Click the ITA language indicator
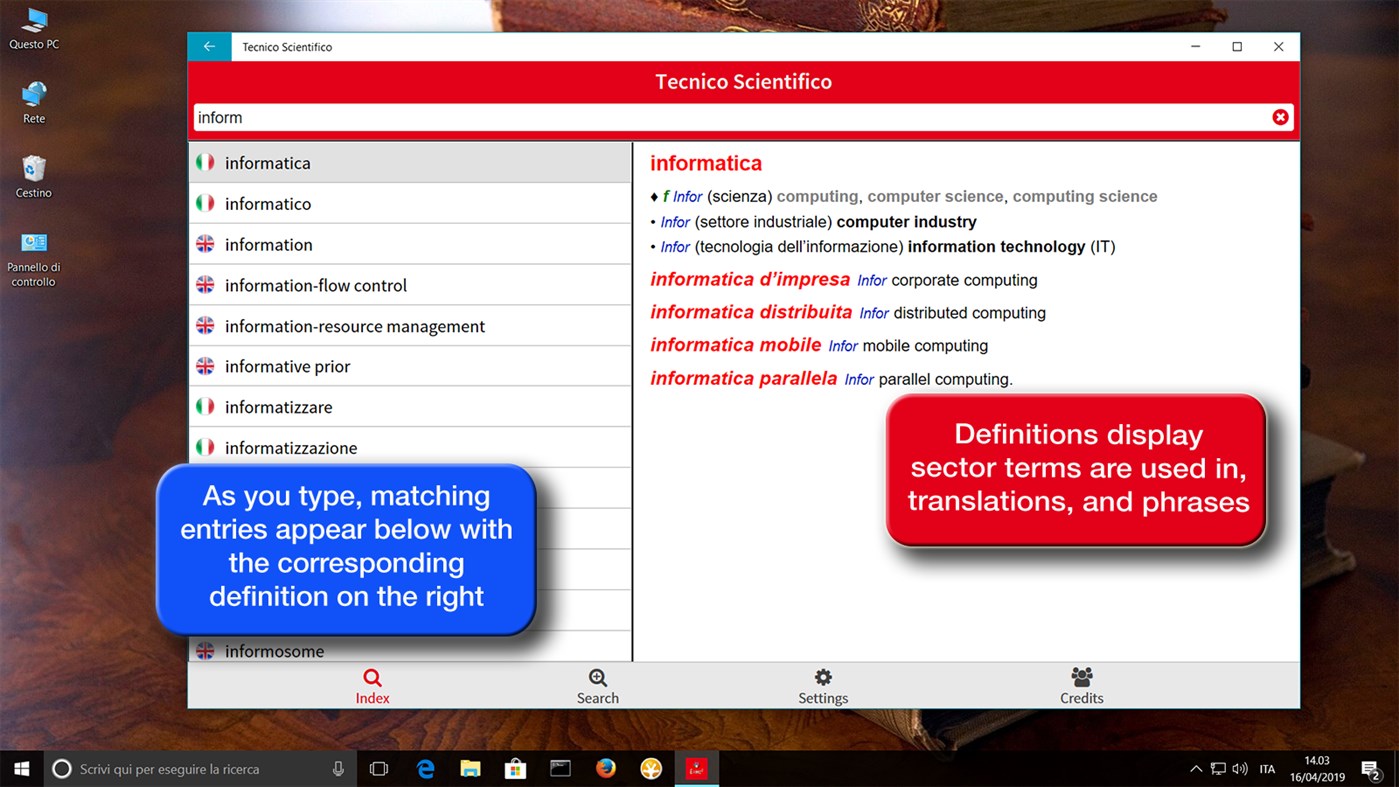Screen dimensions: 1399x787 coord(1267,768)
